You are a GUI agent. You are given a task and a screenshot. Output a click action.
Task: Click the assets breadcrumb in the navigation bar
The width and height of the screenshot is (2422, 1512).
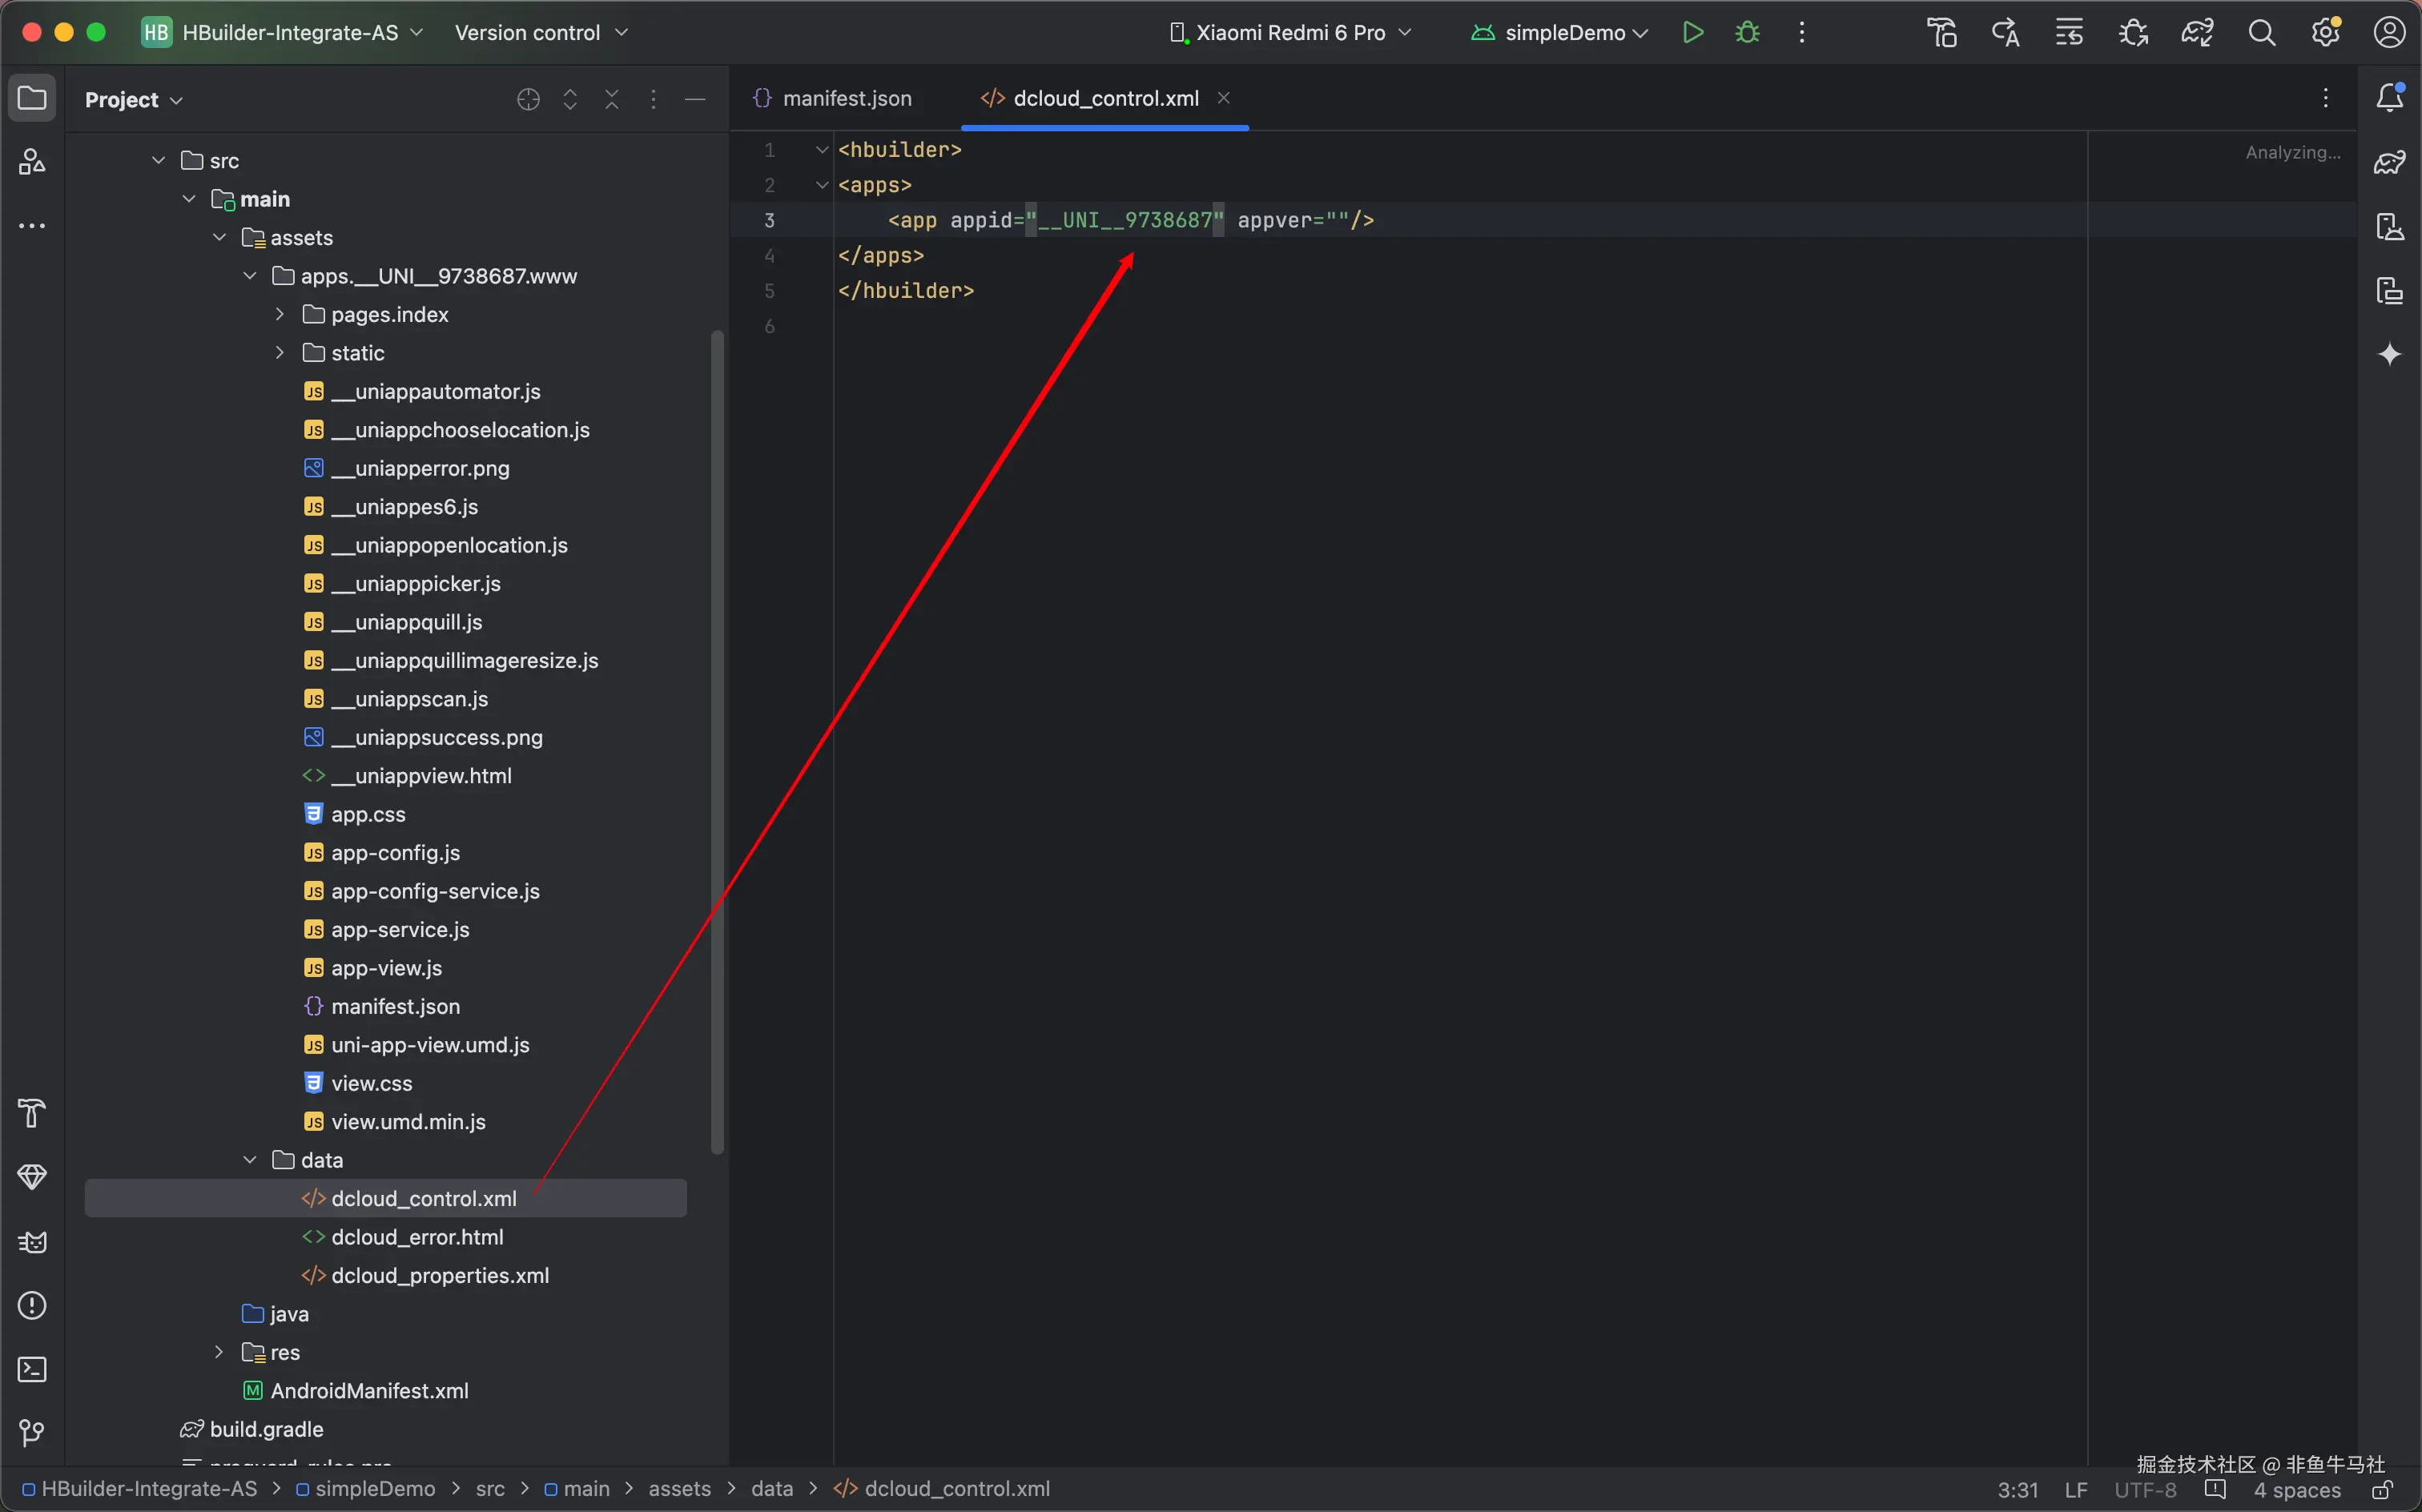(x=679, y=1489)
